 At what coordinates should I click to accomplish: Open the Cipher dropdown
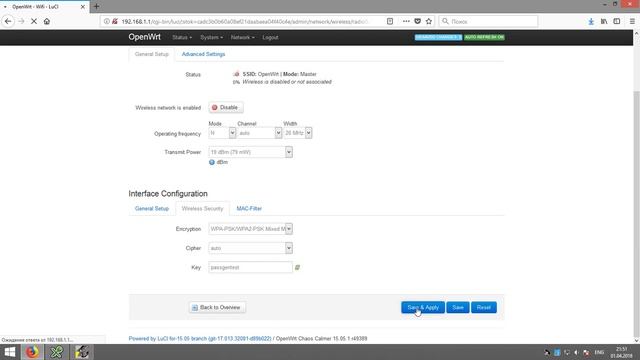point(250,248)
